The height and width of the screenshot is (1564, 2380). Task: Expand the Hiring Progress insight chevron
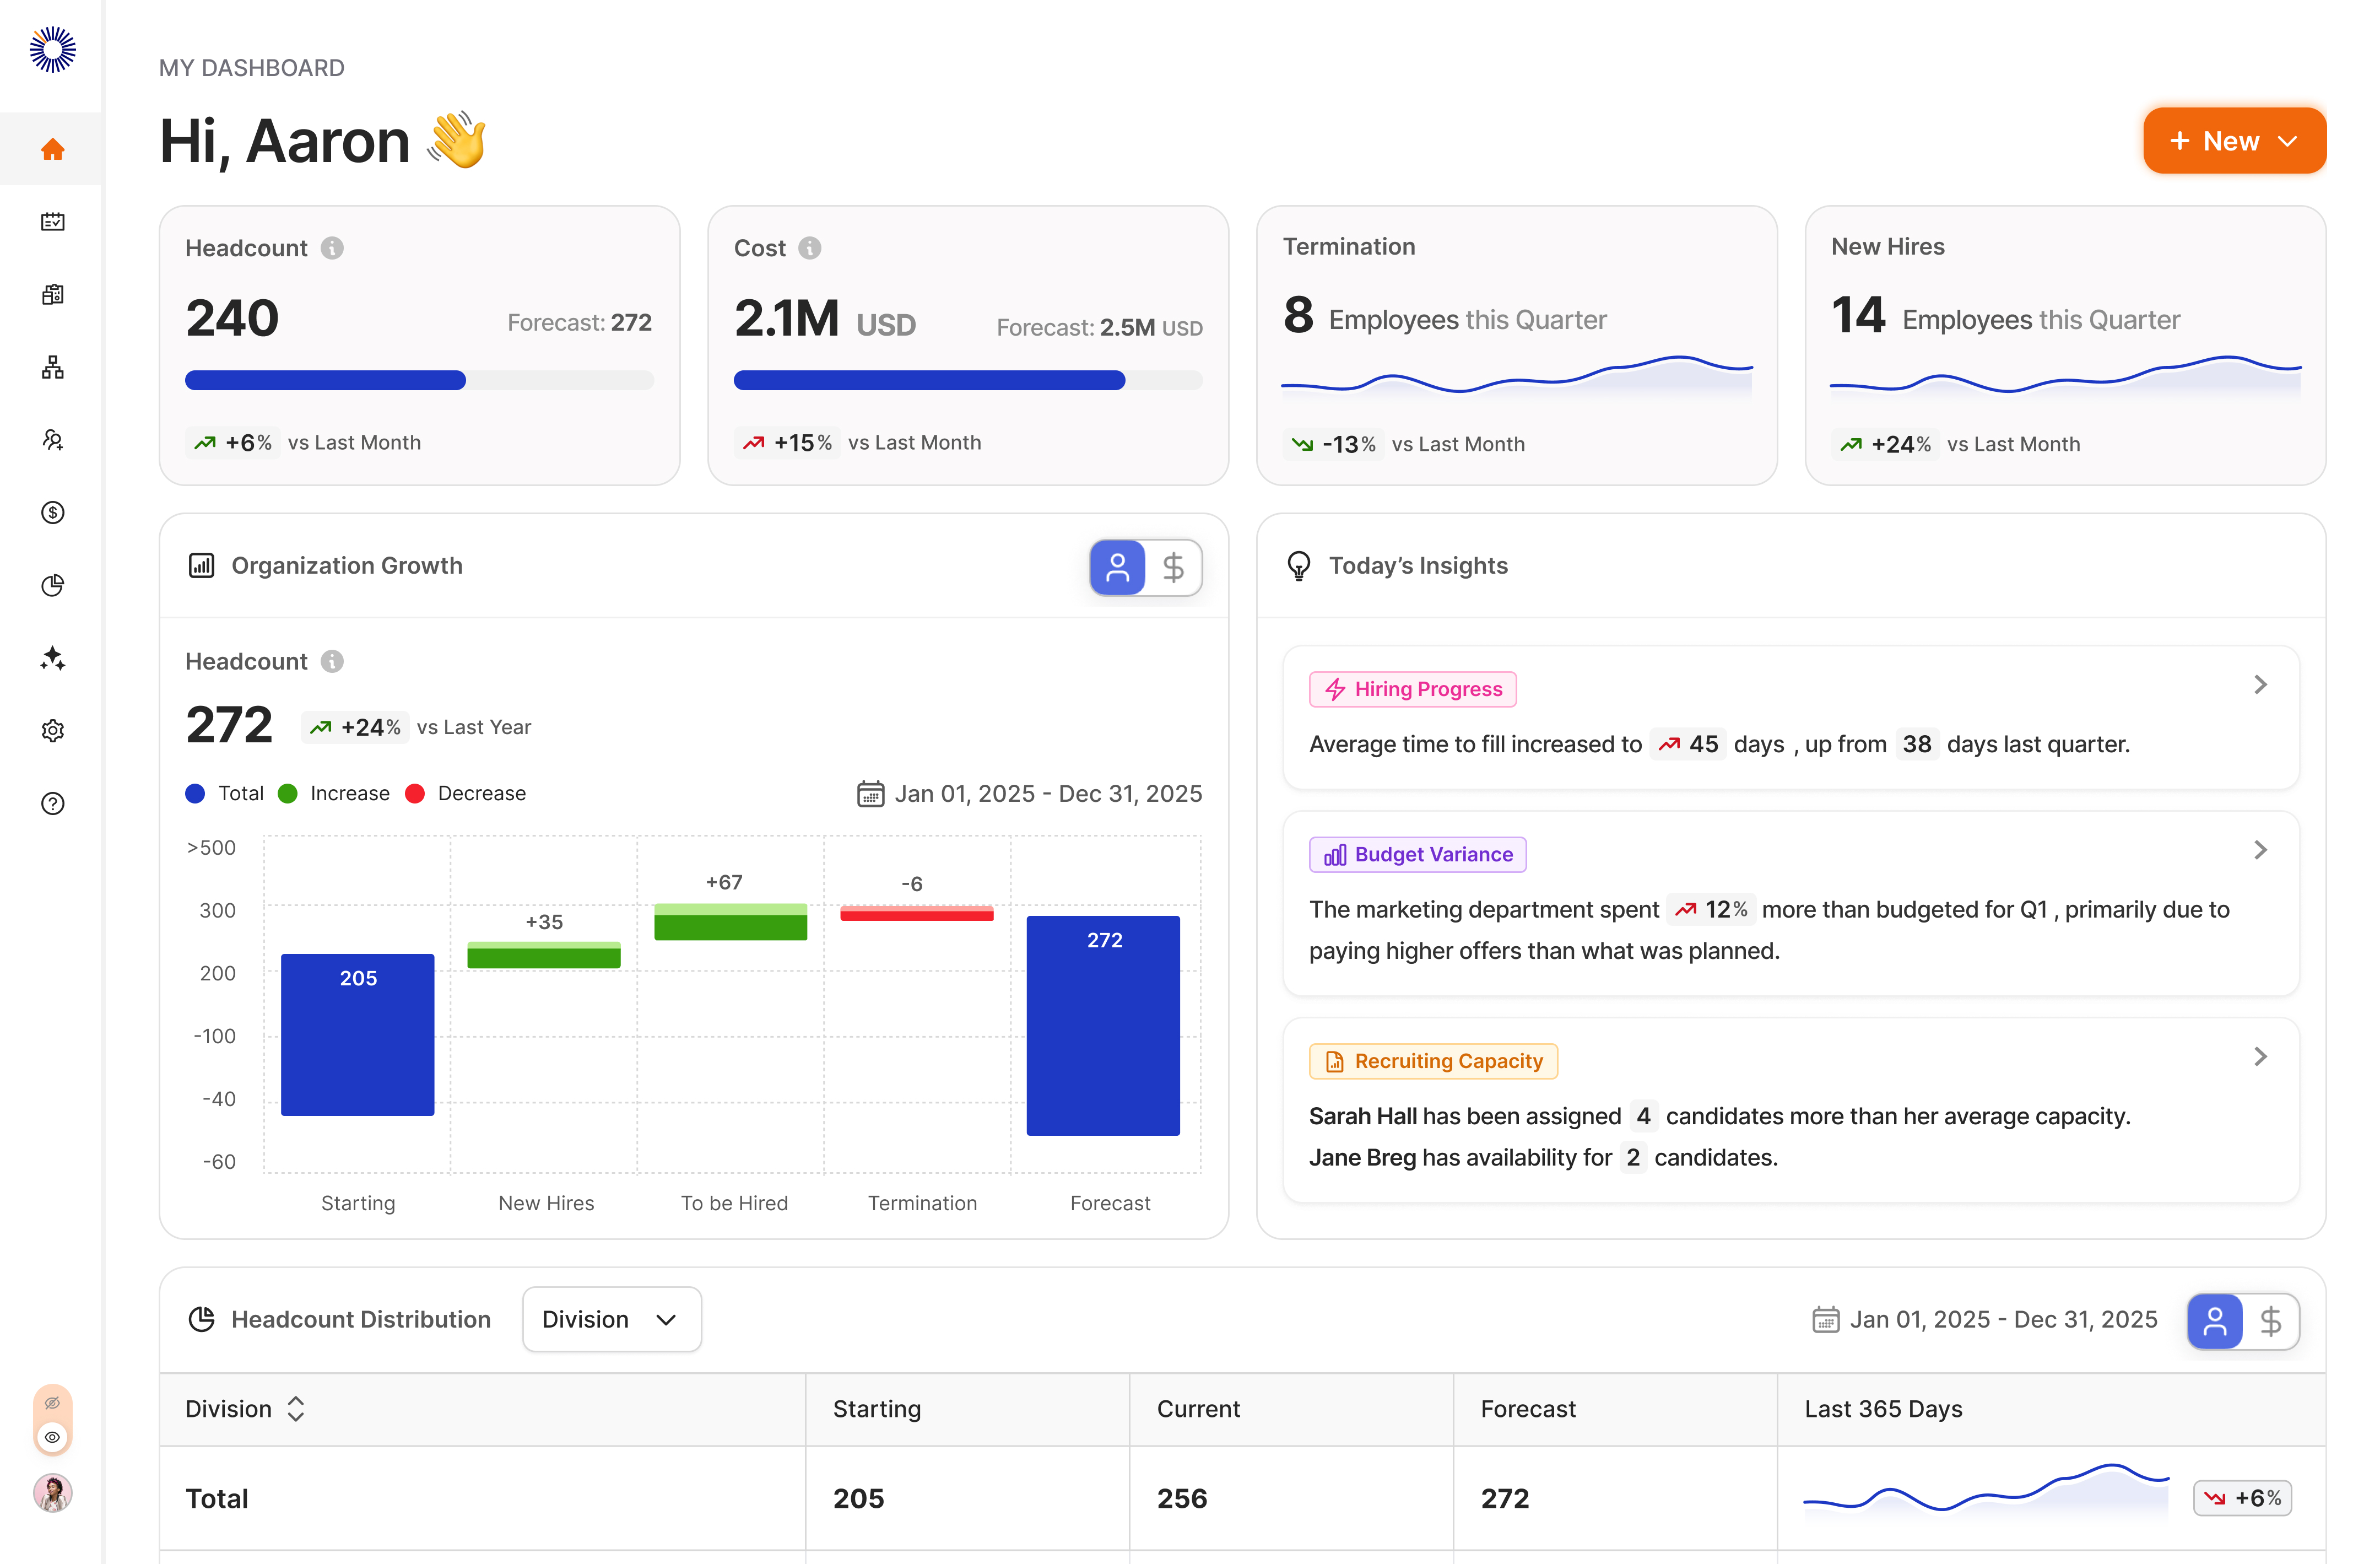(2260, 685)
